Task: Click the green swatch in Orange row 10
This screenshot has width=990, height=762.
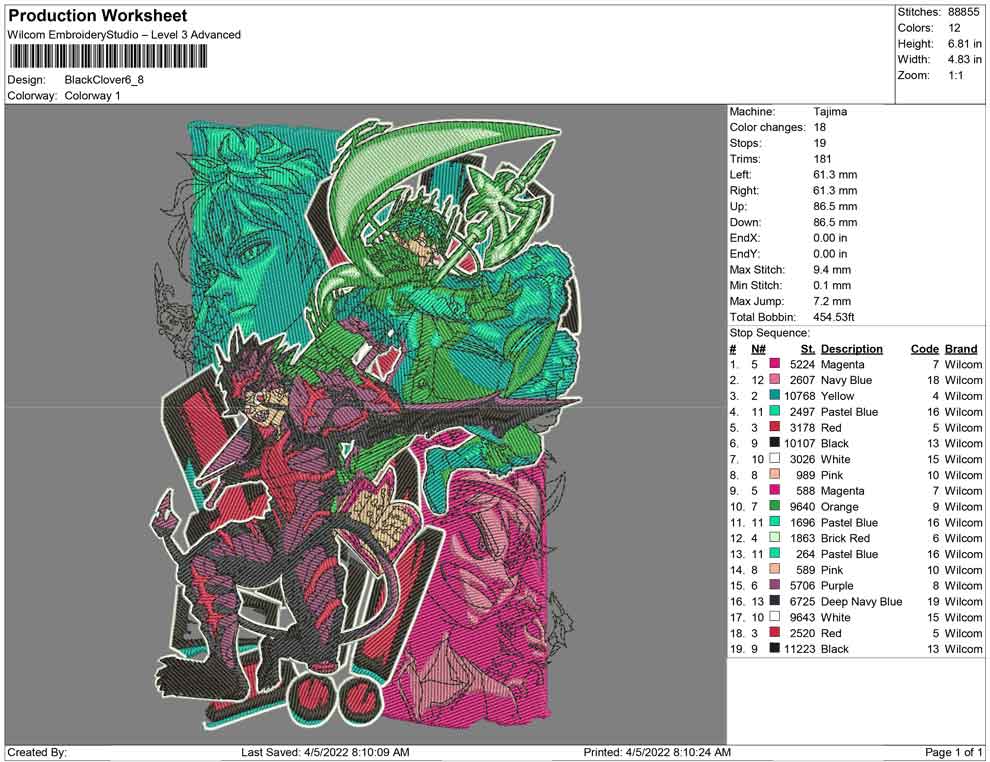Action: [775, 506]
